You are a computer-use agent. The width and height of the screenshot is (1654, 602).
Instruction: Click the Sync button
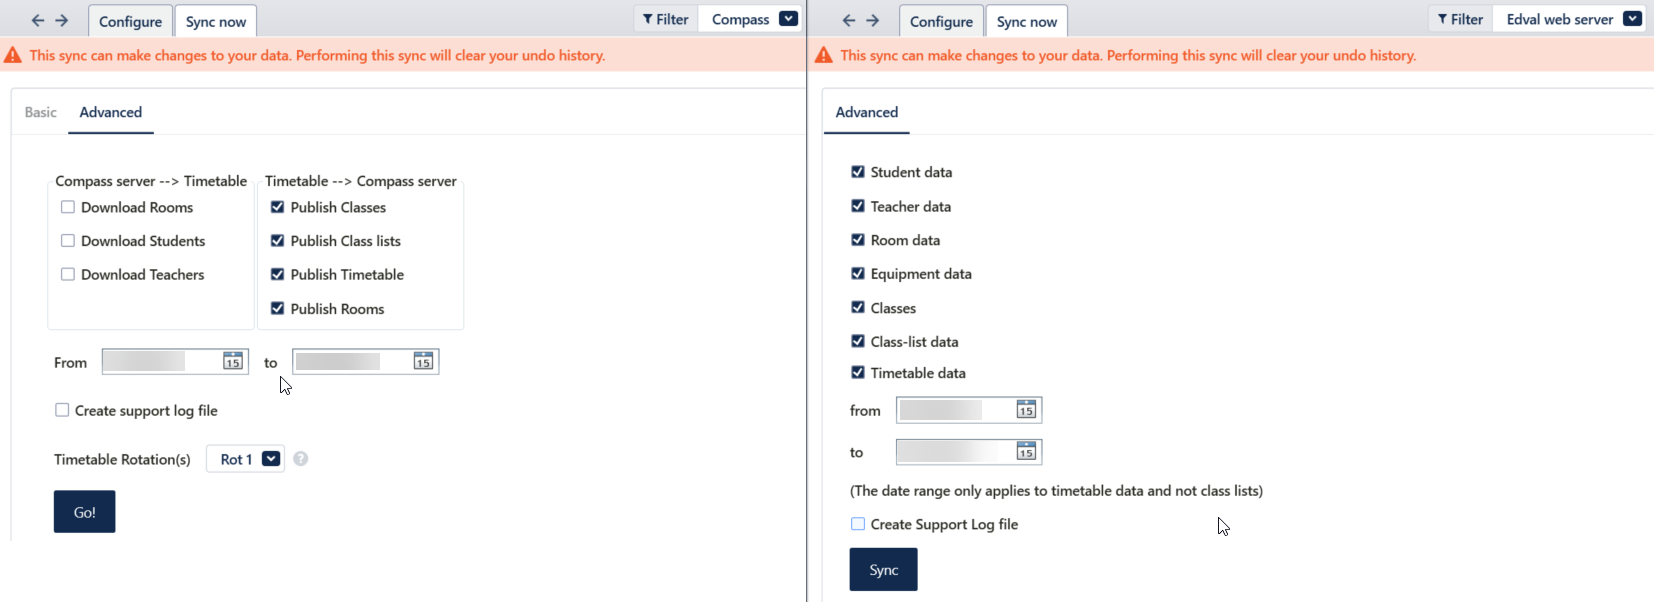(884, 570)
